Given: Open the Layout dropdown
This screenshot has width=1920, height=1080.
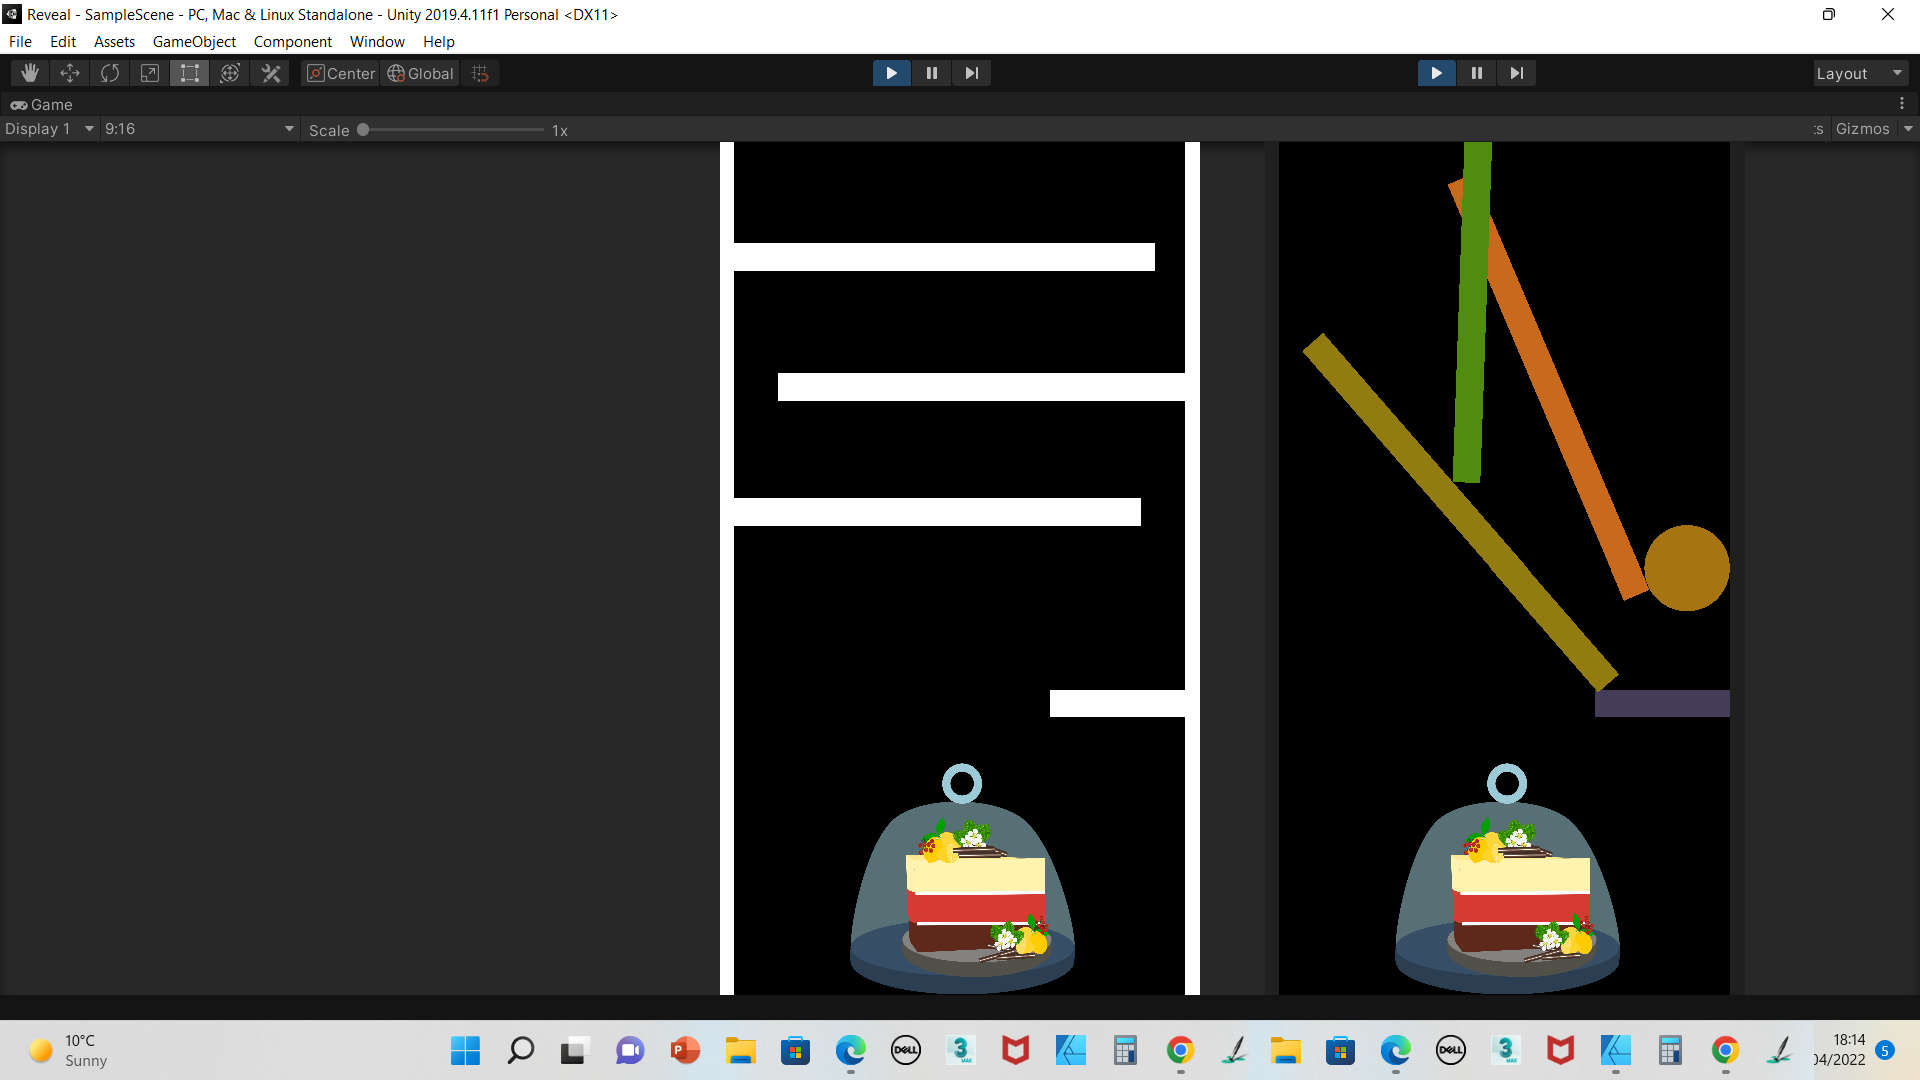Looking at the screenshot, I should [1859, 72].
